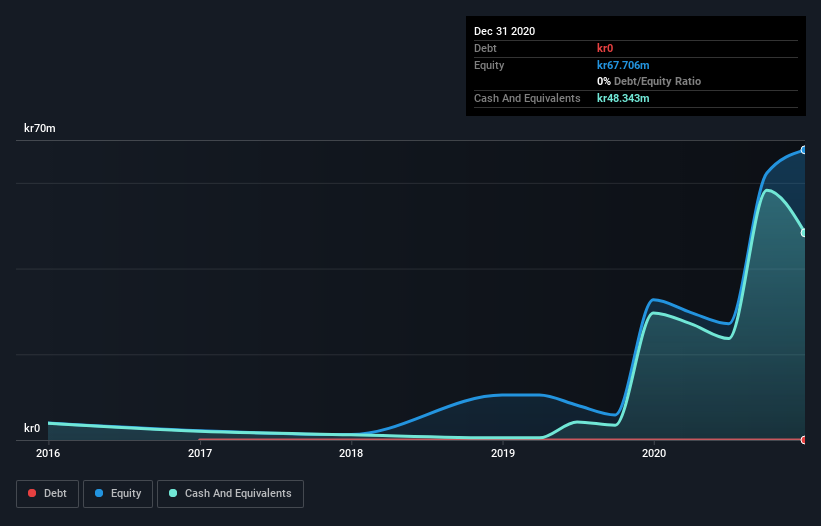The width and height of the screenshot is (821, 526).
Task: Click the Dec 31 2020 tooltip date
Action: [x=504, y=31]
